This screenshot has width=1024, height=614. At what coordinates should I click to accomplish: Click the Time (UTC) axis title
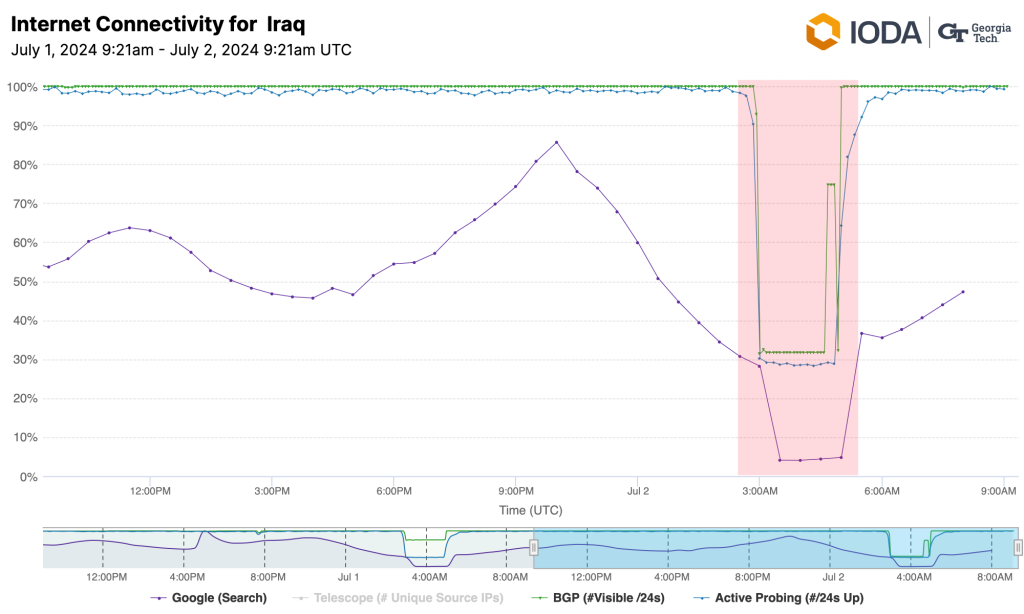[x=530, y=510]
